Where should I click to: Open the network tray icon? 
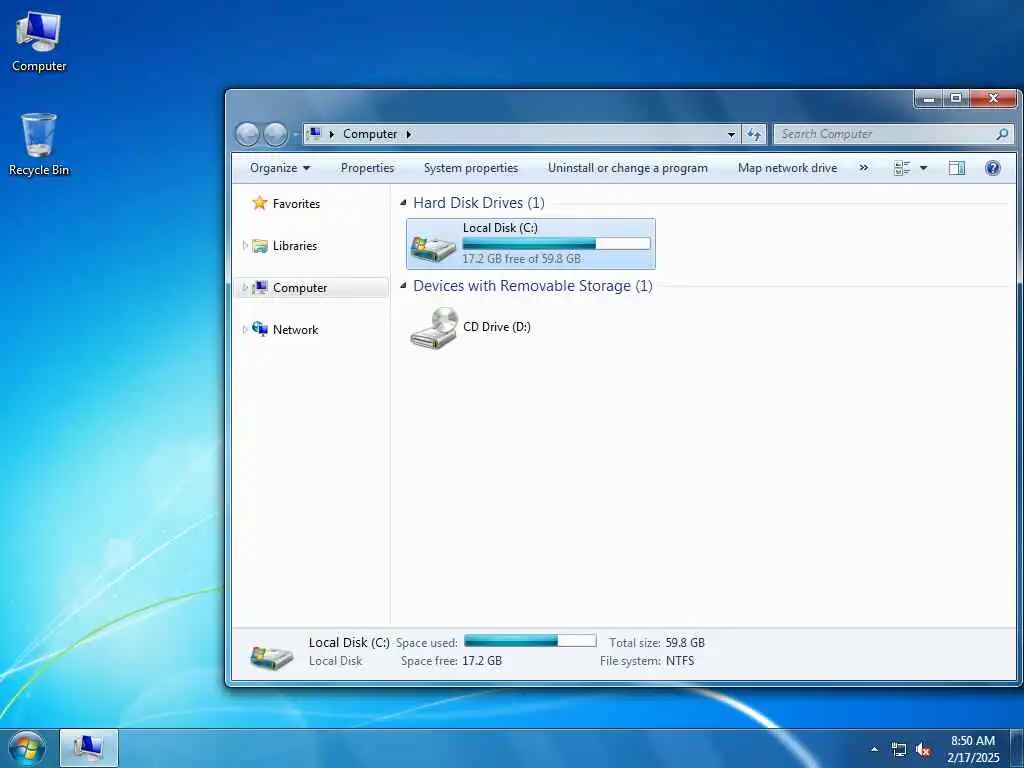(899, 750)
